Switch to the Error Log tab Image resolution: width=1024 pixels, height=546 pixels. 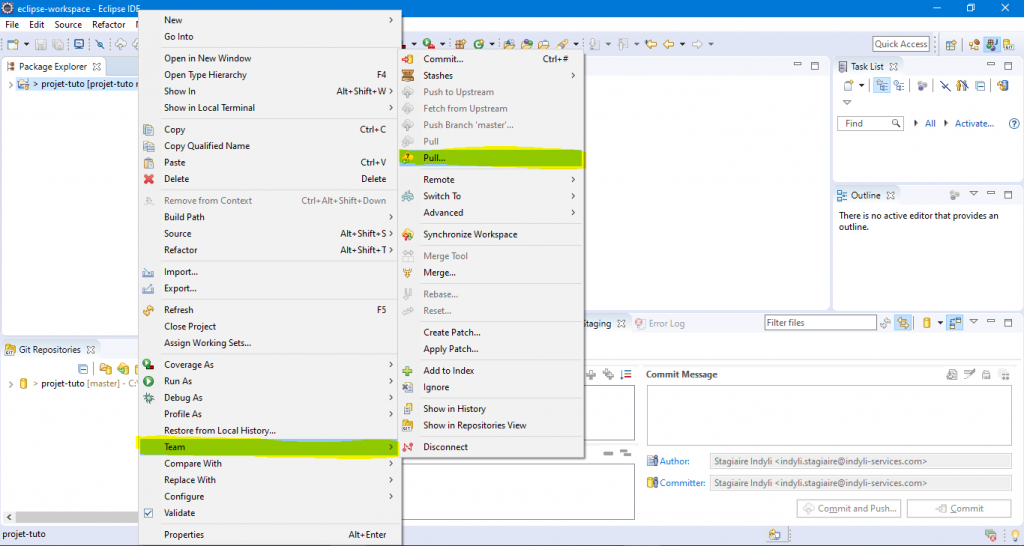[660, 323]
